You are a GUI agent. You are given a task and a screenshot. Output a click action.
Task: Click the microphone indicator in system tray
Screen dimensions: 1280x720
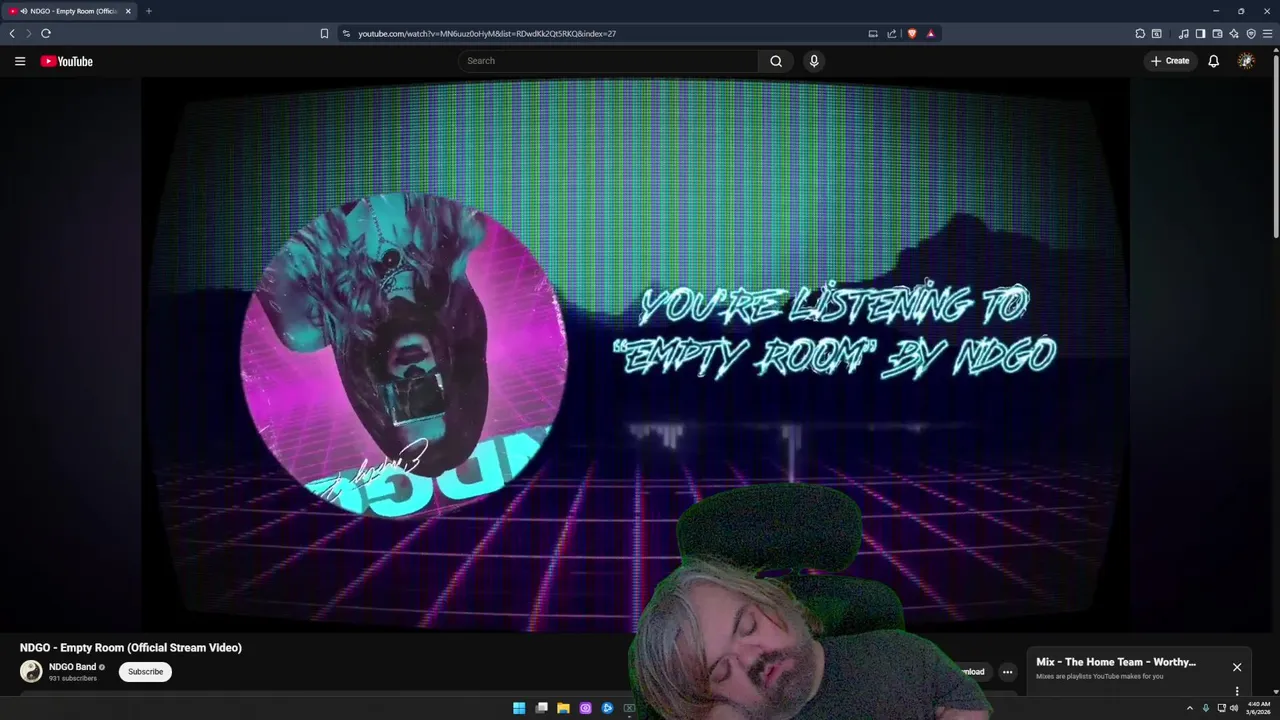(x=1205, y=708)
